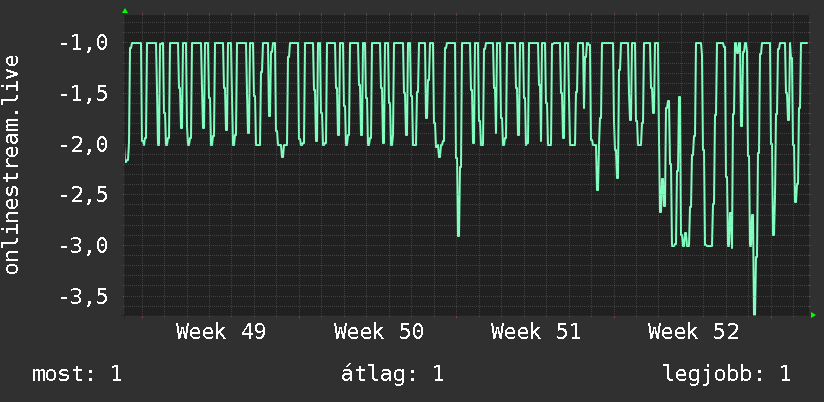
Task: Click the Week 50 axis label
Action: pos(378,332)
